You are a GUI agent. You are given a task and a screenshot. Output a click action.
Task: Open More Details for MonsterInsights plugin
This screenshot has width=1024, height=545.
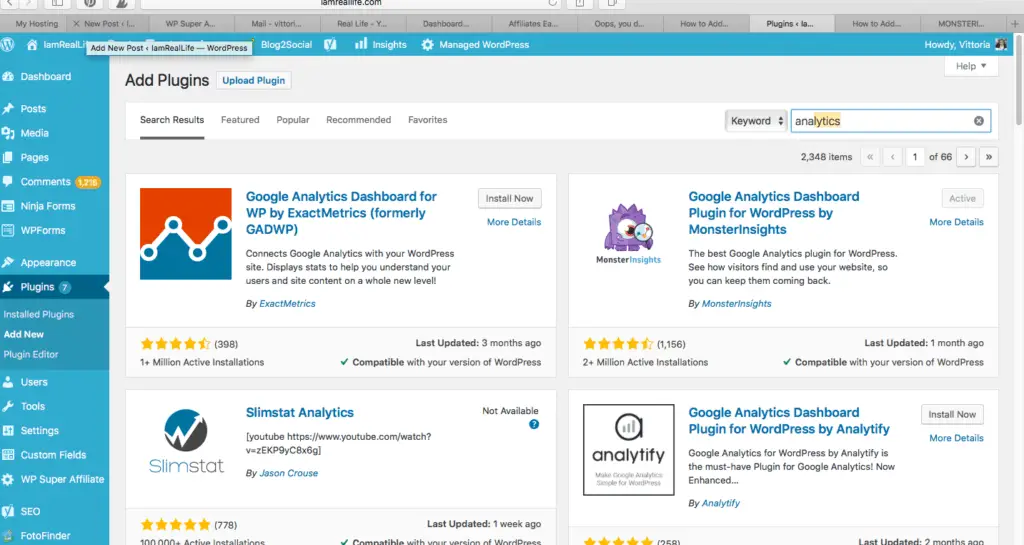(956, 222)
